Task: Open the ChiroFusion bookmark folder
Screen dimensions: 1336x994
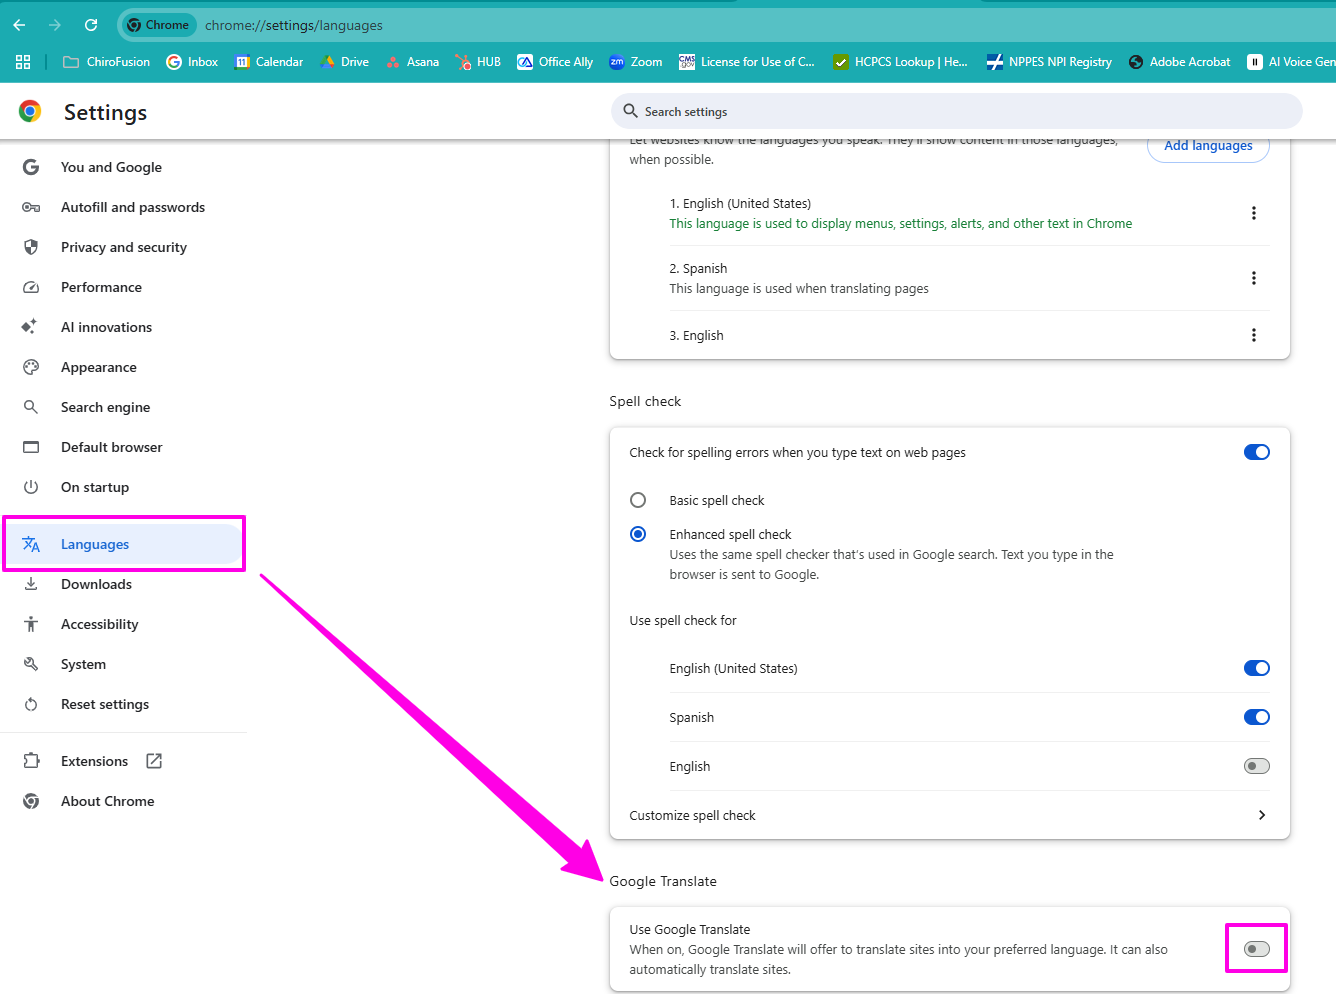Action: click(106, 62)
